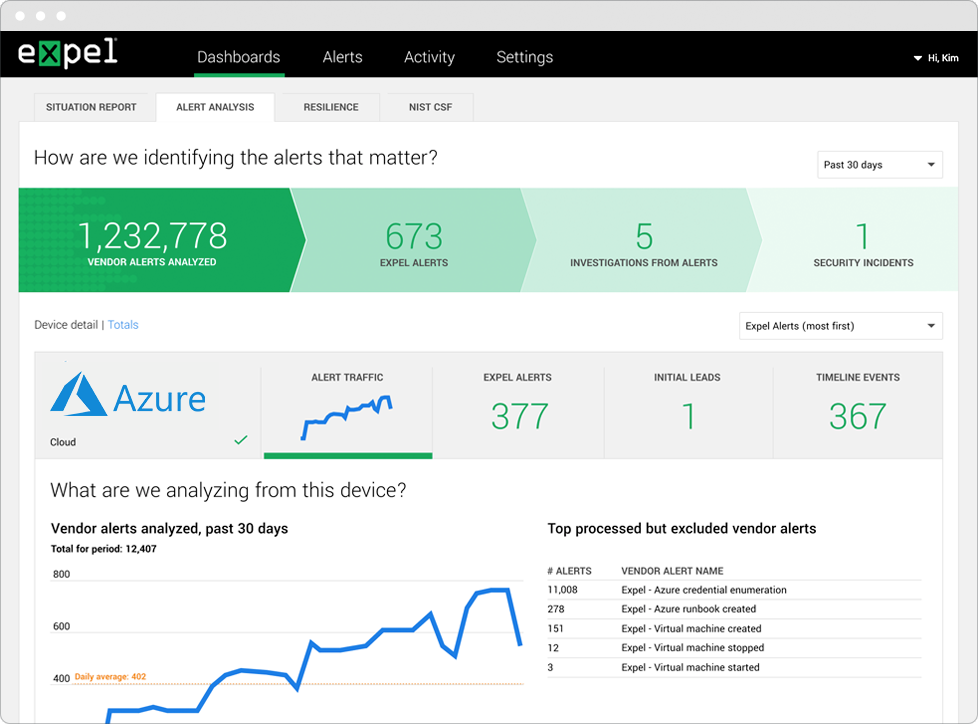978x724 pixels.
Task: Click the Azure credential enumeration row
Action: point(734,590)
